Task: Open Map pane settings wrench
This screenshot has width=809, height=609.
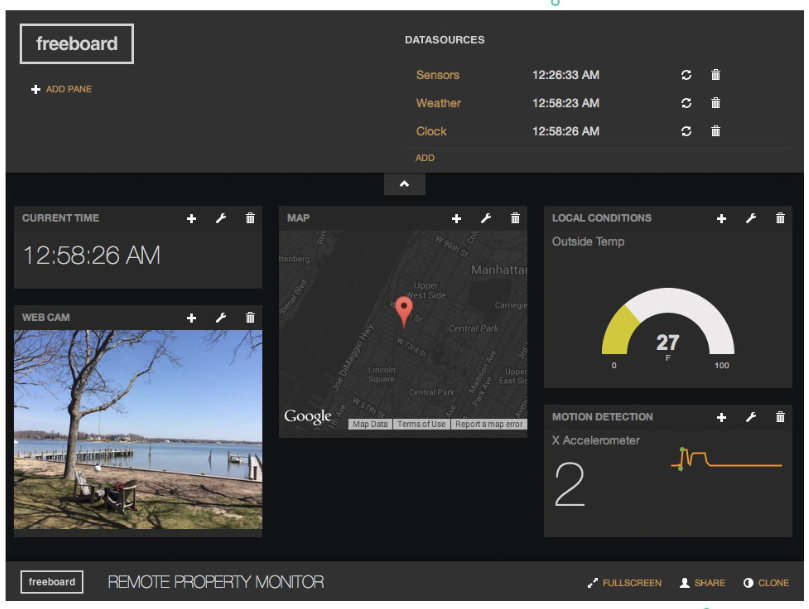Action: [x=486, y=218]
